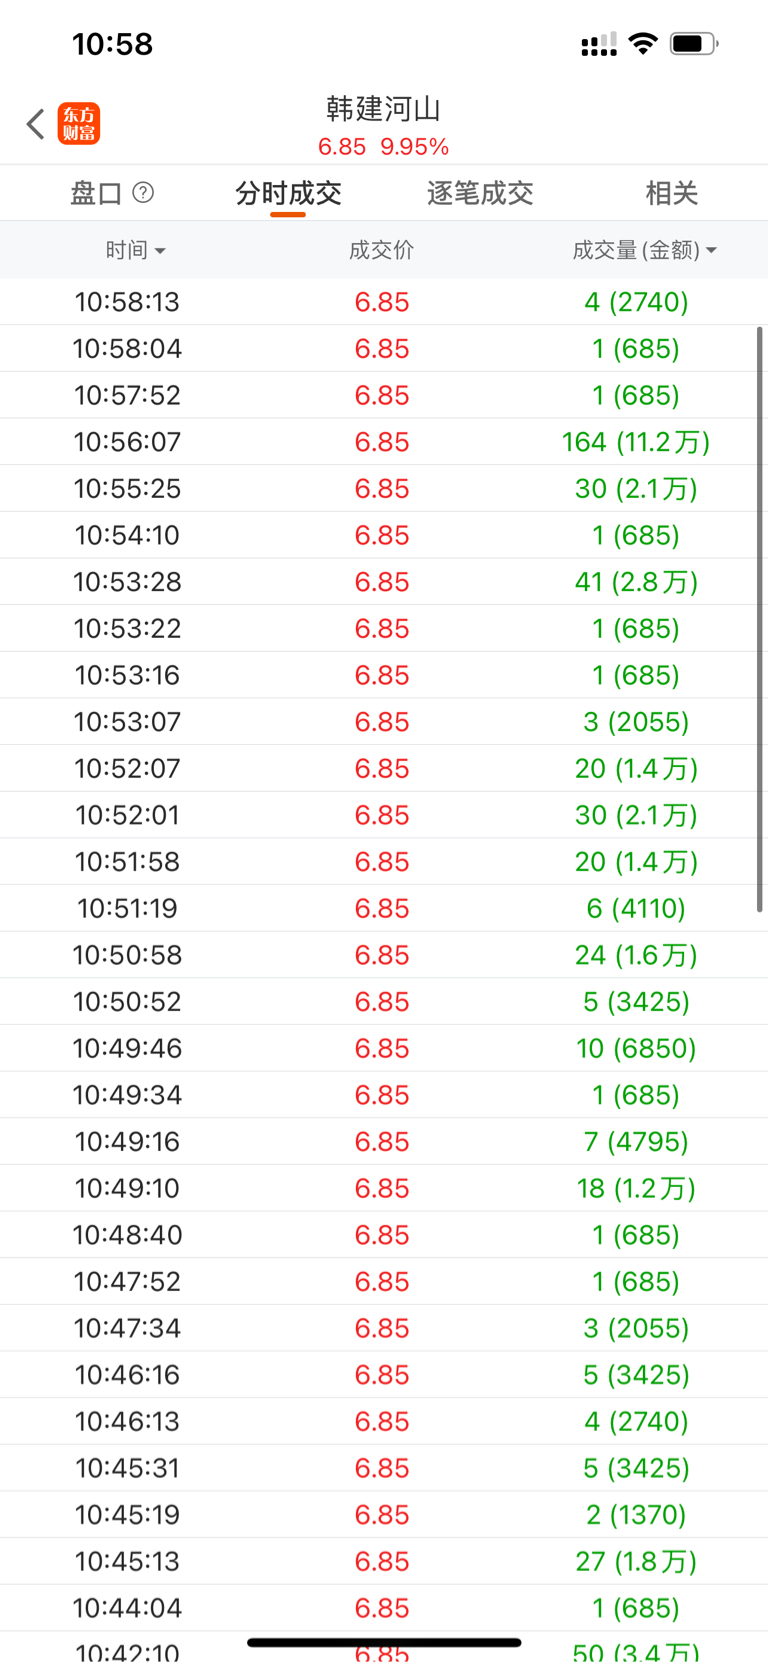Screen dimensions: 768x1662
Task: Switch to the 相关 tab
Action: pyautogui.click(x=671, y=193)
